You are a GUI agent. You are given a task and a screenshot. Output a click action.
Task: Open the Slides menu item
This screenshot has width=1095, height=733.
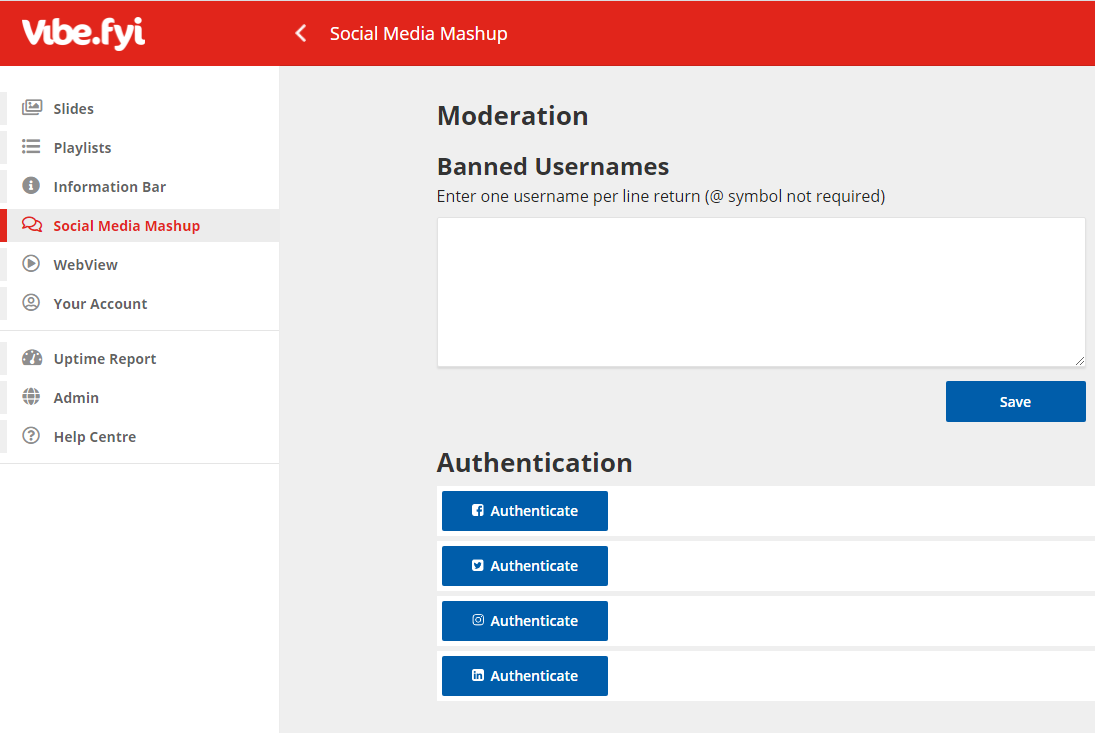pyautogui.click(x=140, y=108)
